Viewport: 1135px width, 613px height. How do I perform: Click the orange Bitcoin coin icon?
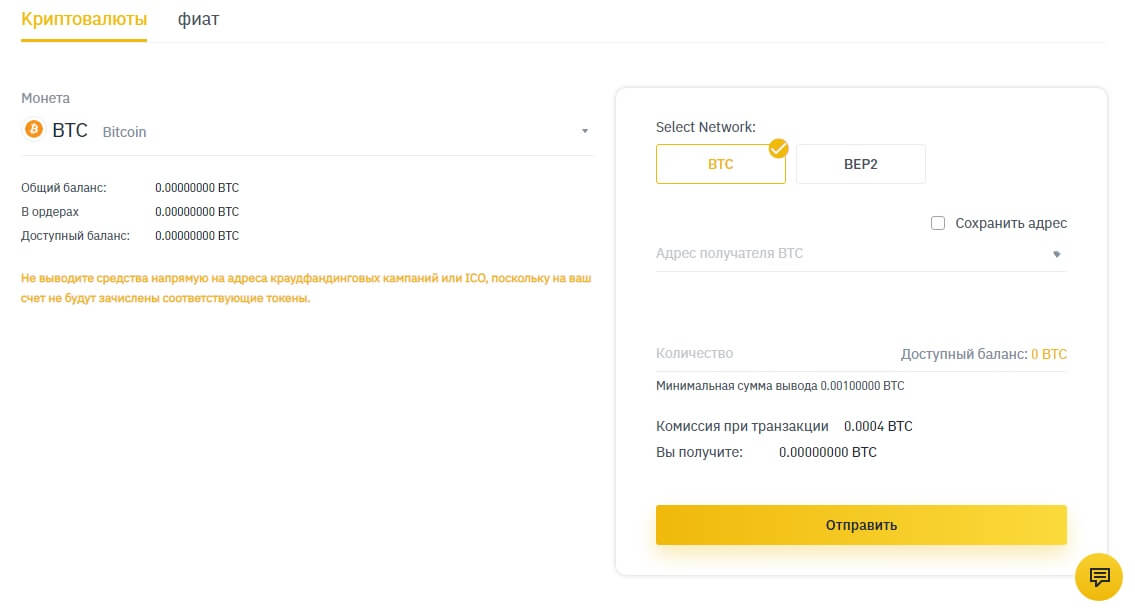point(33,130)
